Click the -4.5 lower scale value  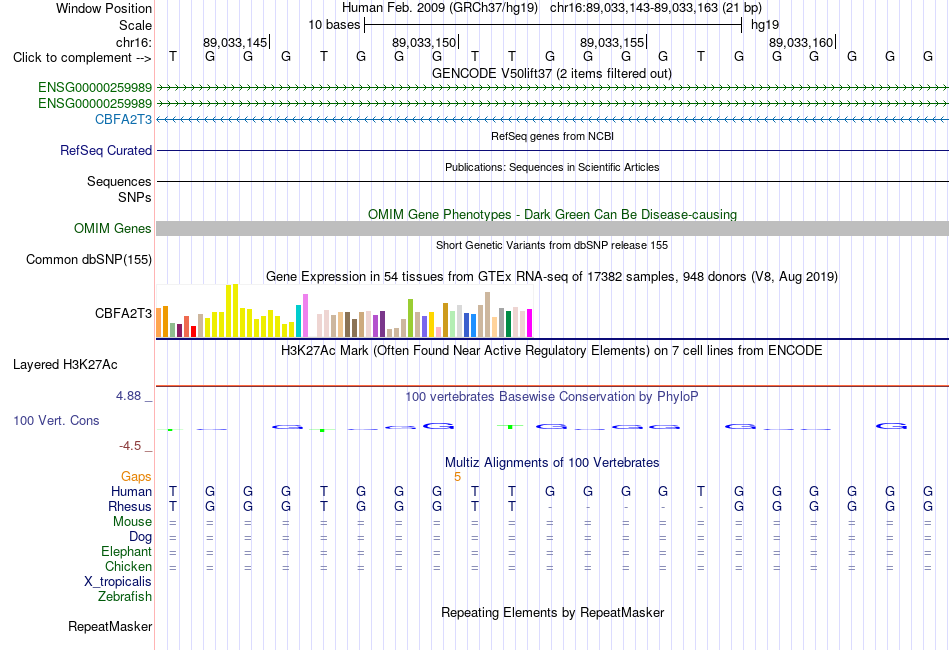click(130, 446)
